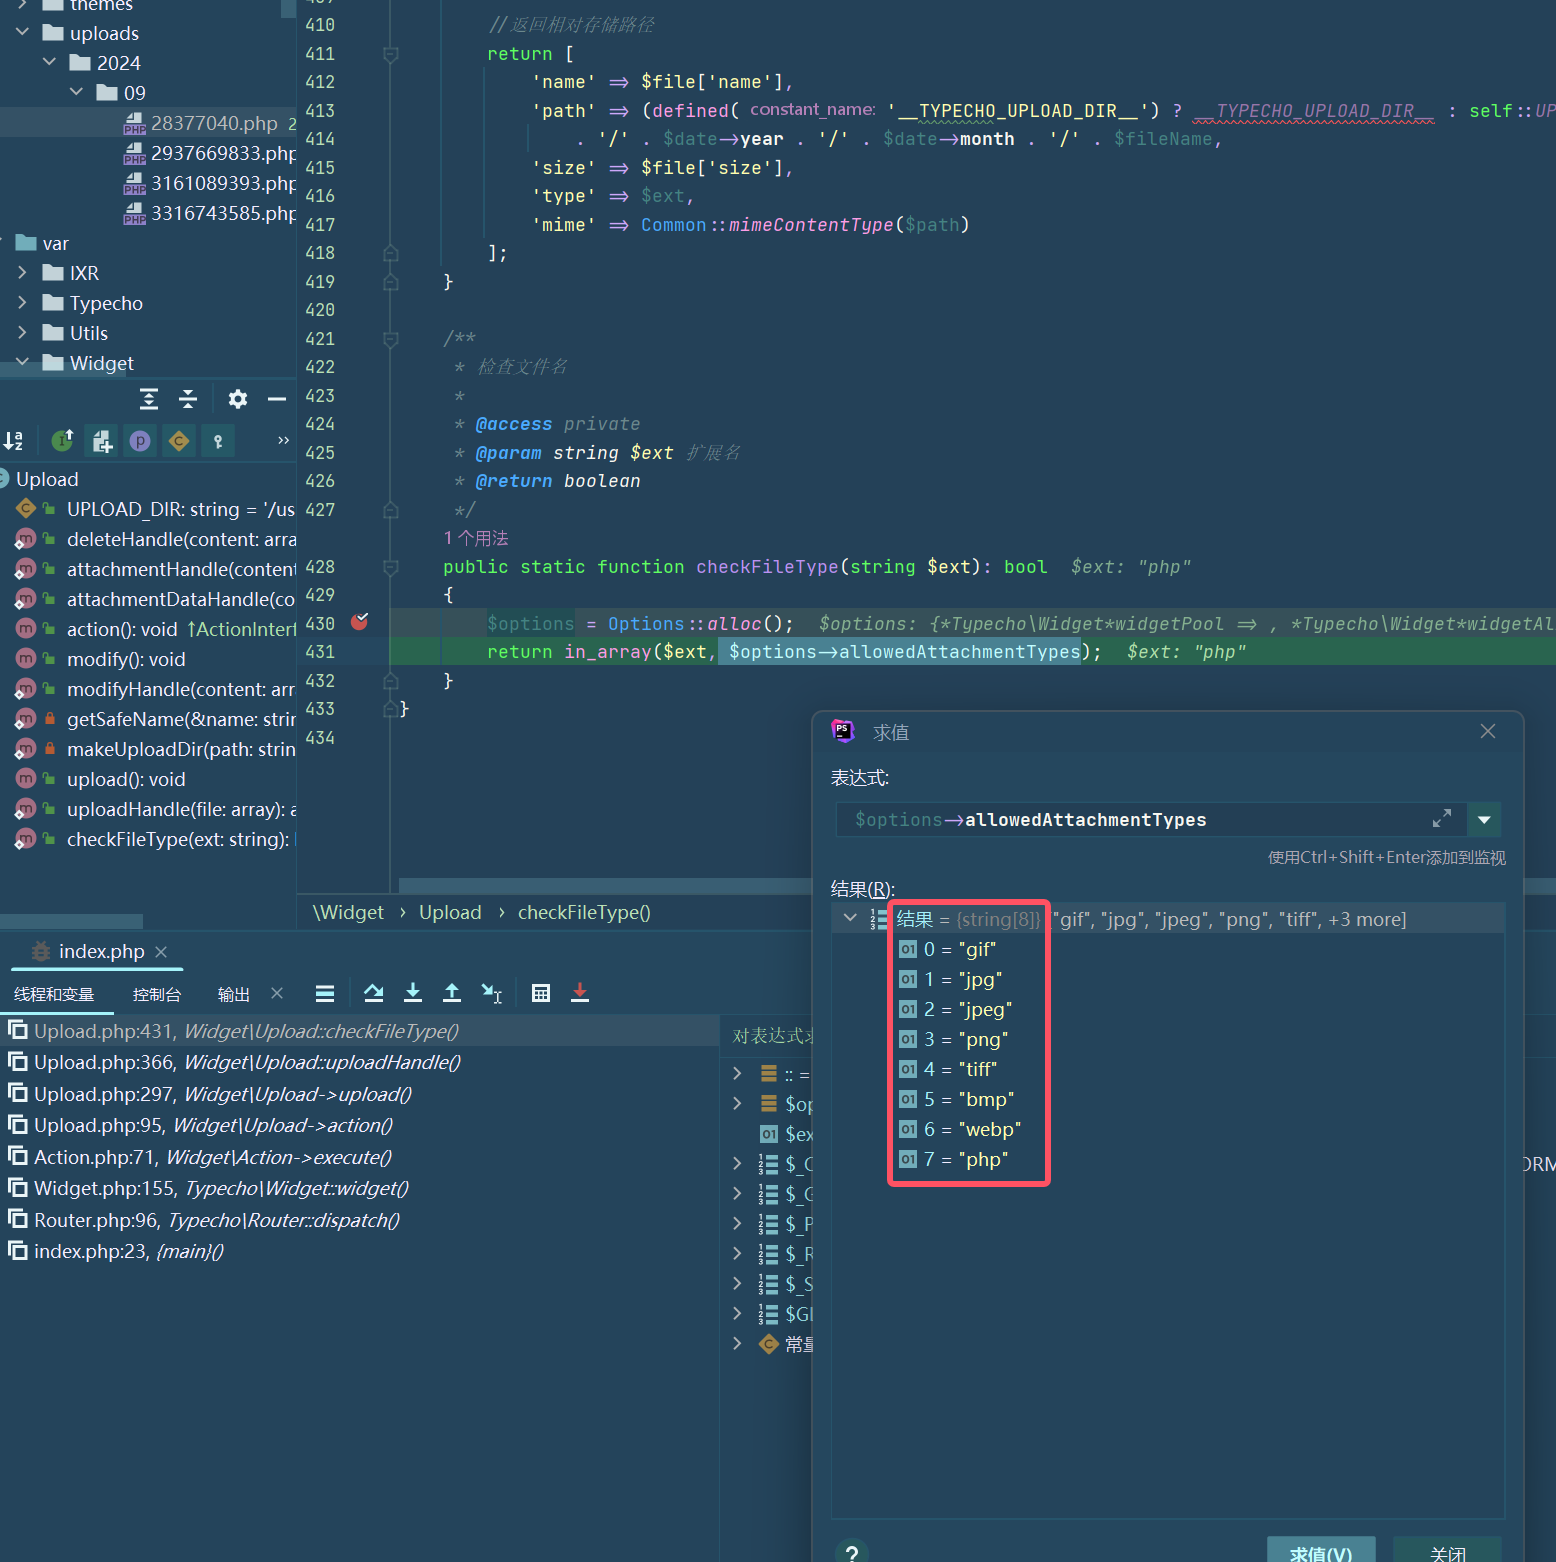Image resolution: width=1556 pixels, height=1562 pixels.
Task: Click the Show Execution Point debug icon
Action: [x=324, y=993]
